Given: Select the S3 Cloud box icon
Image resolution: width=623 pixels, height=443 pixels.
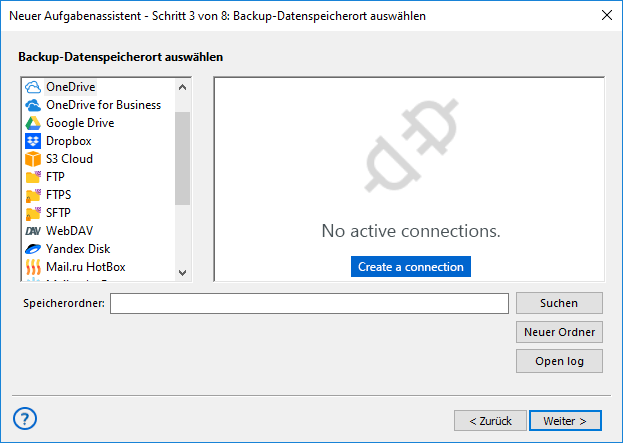Looking at the screenshot, I should point(33,159).
